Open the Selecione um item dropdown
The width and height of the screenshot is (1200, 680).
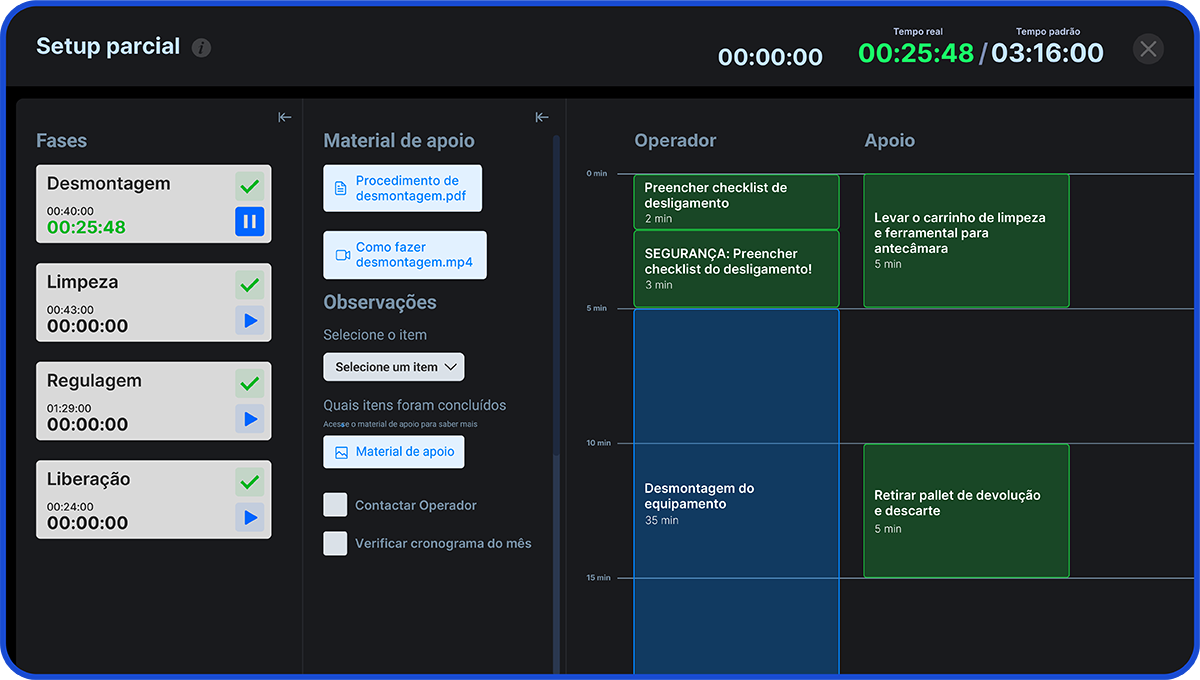coord(394,367)
